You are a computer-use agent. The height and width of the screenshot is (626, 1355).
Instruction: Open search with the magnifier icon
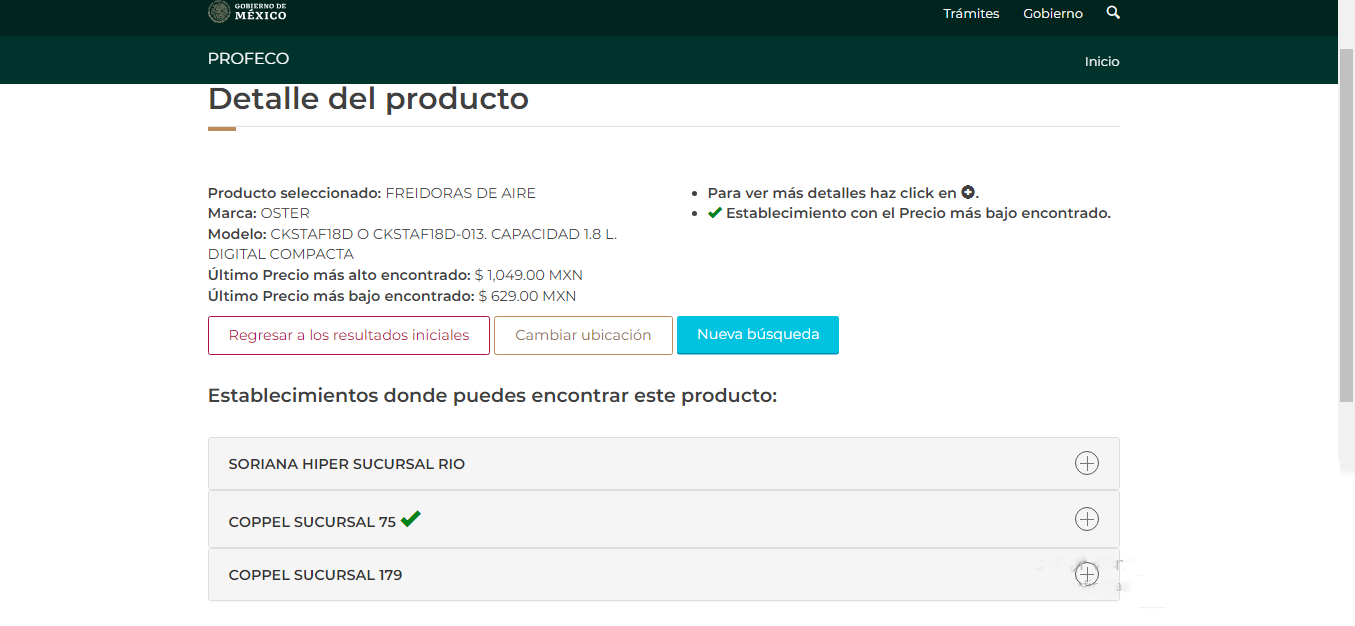[1113, 13]
